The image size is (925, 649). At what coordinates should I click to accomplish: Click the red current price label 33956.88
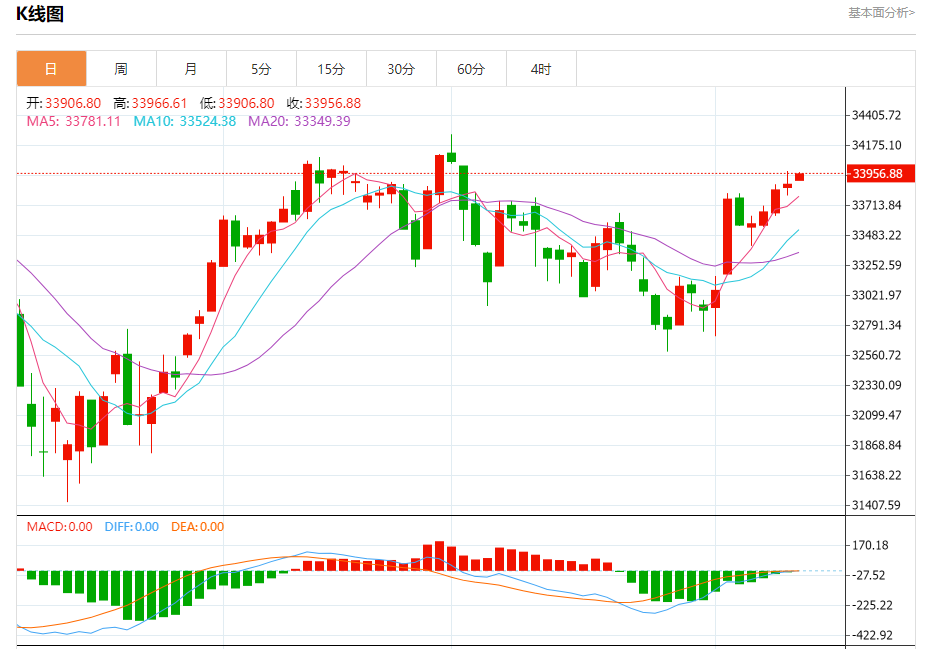880,173
